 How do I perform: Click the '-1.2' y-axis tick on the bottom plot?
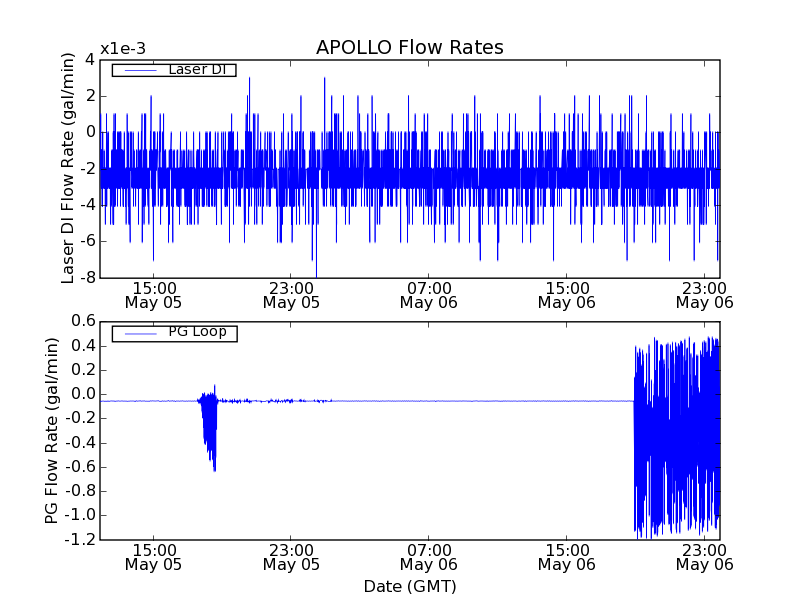(x=80, y=539)
